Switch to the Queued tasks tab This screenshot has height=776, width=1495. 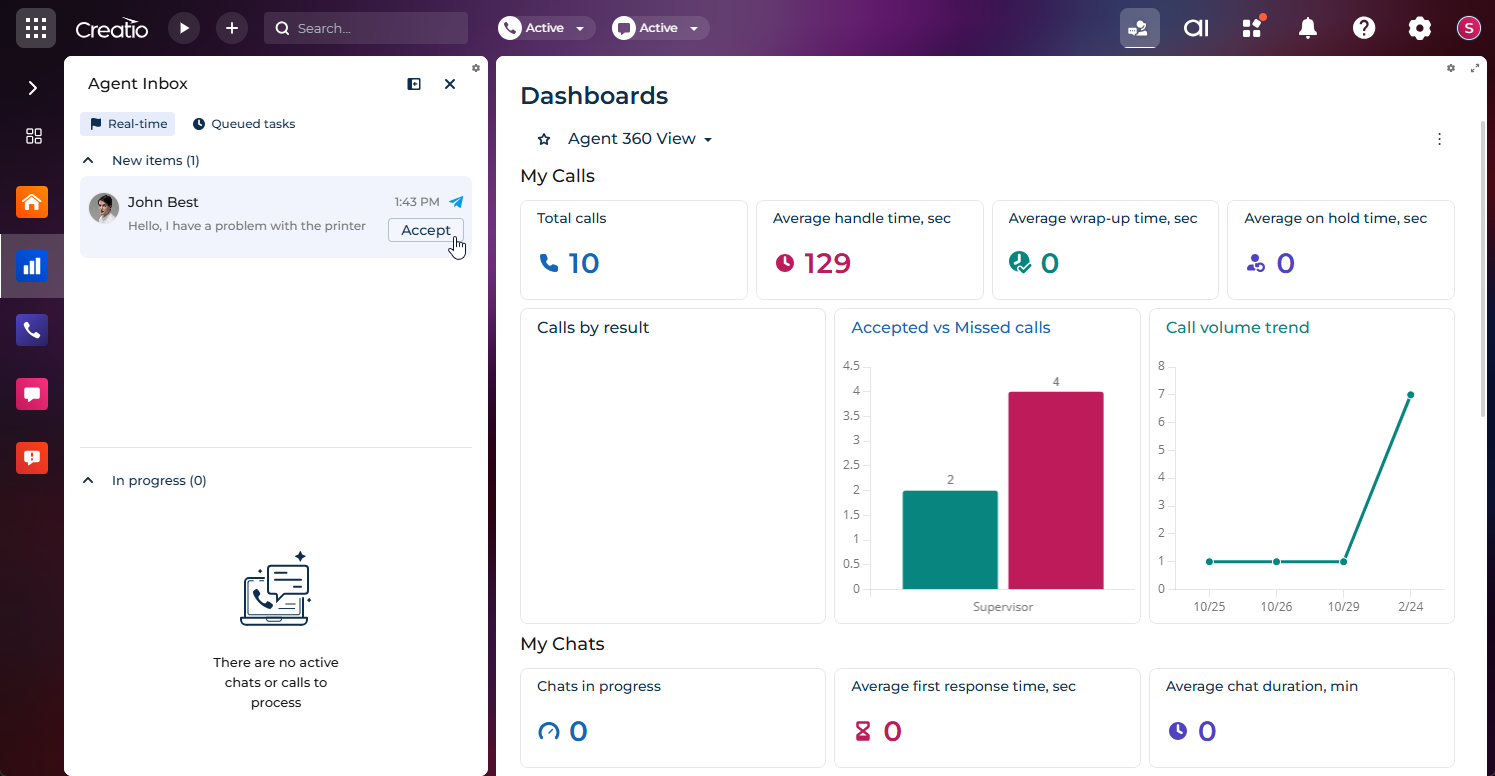coord(244,124)
